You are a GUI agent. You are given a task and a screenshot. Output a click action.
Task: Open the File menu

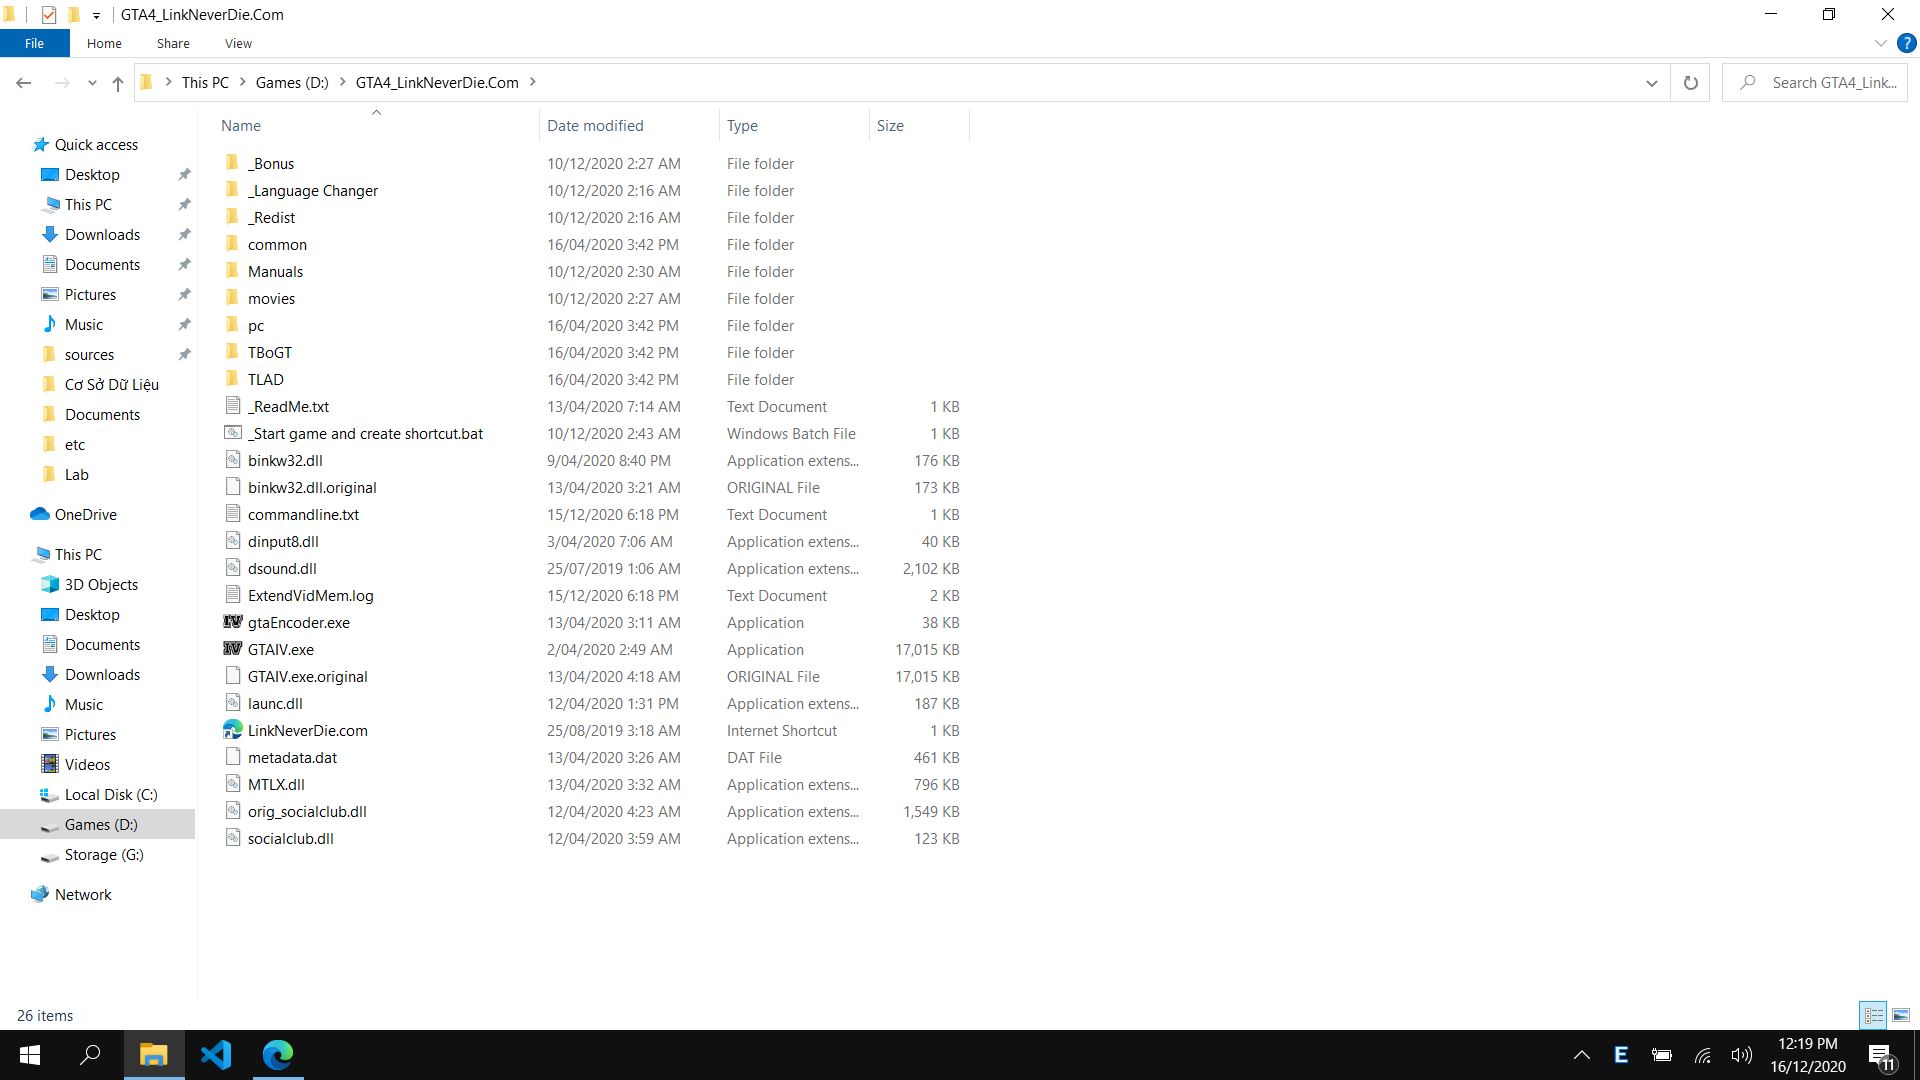(34, 43)
